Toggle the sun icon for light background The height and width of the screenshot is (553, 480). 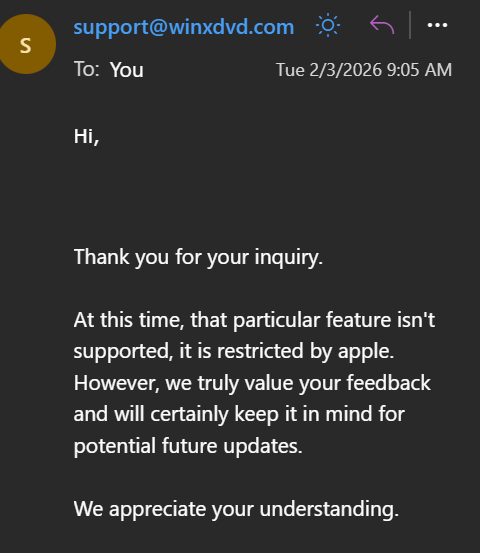(x=328, y=25)
